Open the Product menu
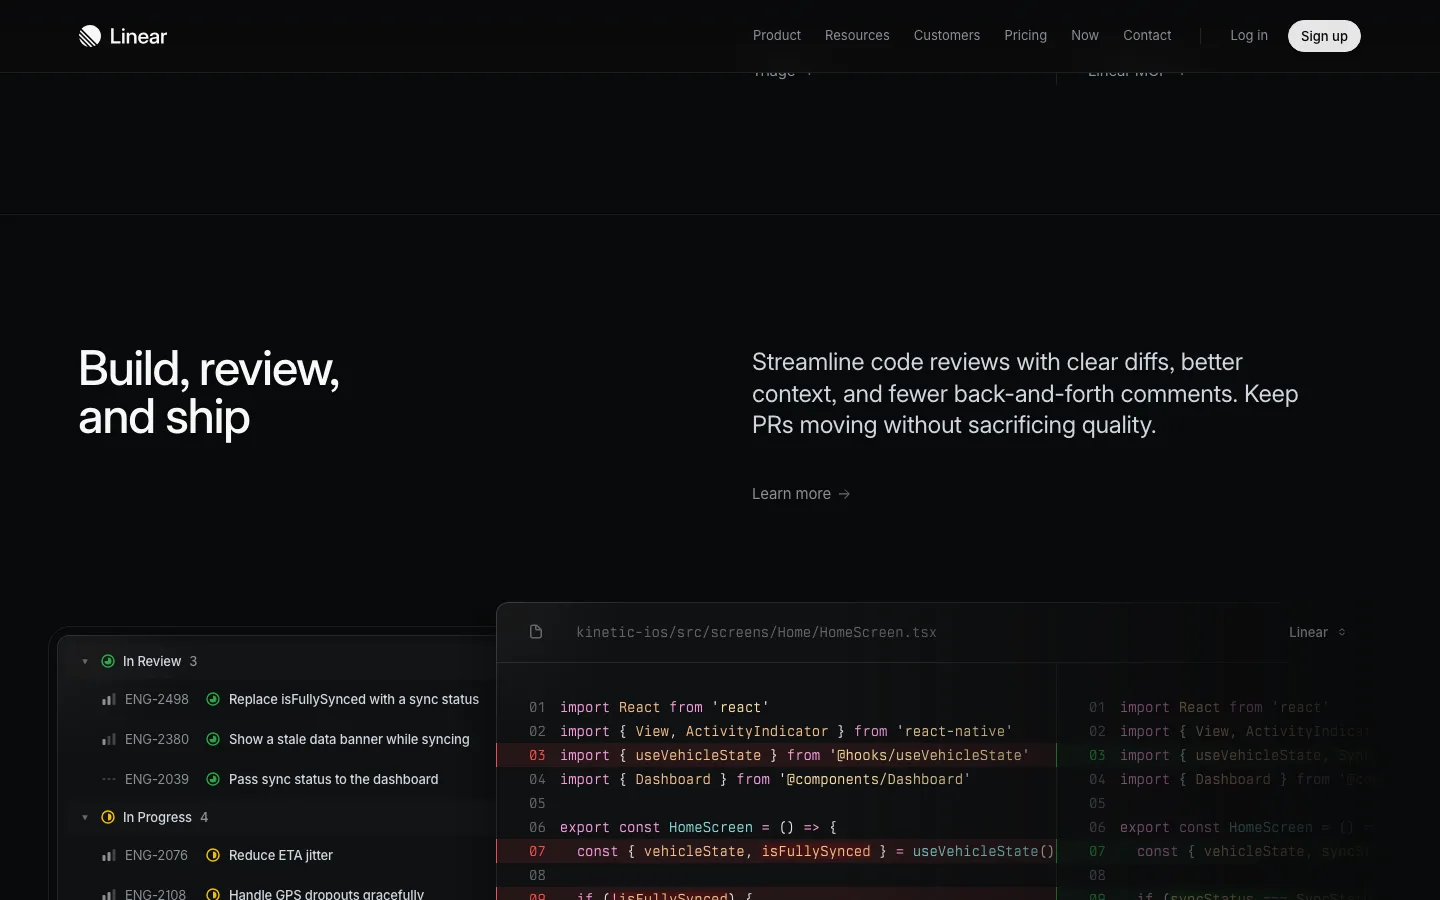This screenshot has height=900, width=1440. point(777,35)
